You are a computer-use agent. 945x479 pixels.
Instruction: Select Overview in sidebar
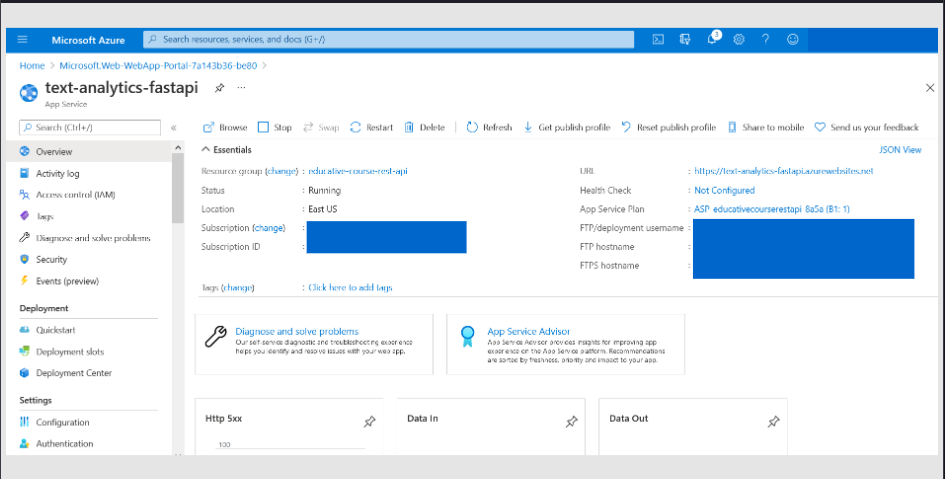(x=89, y=151)
